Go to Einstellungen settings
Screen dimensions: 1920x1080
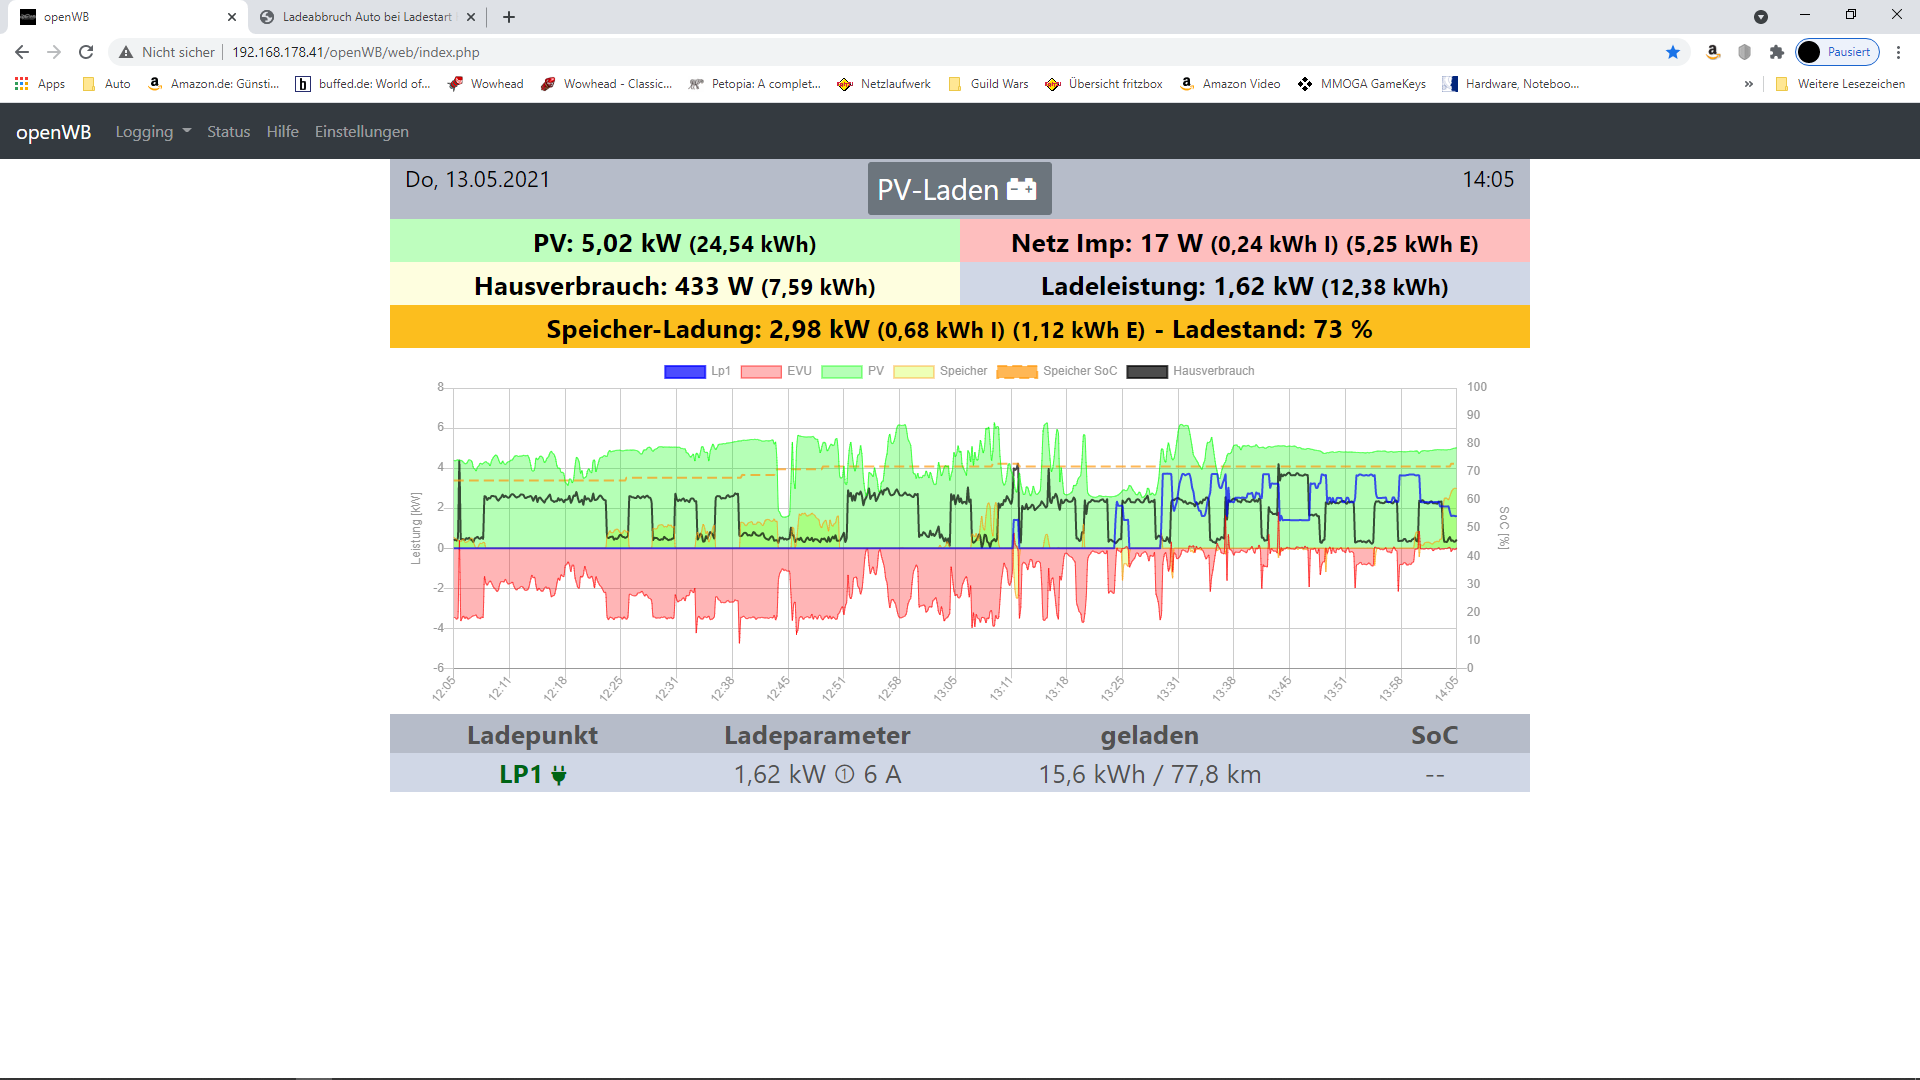tap(361, 132)
